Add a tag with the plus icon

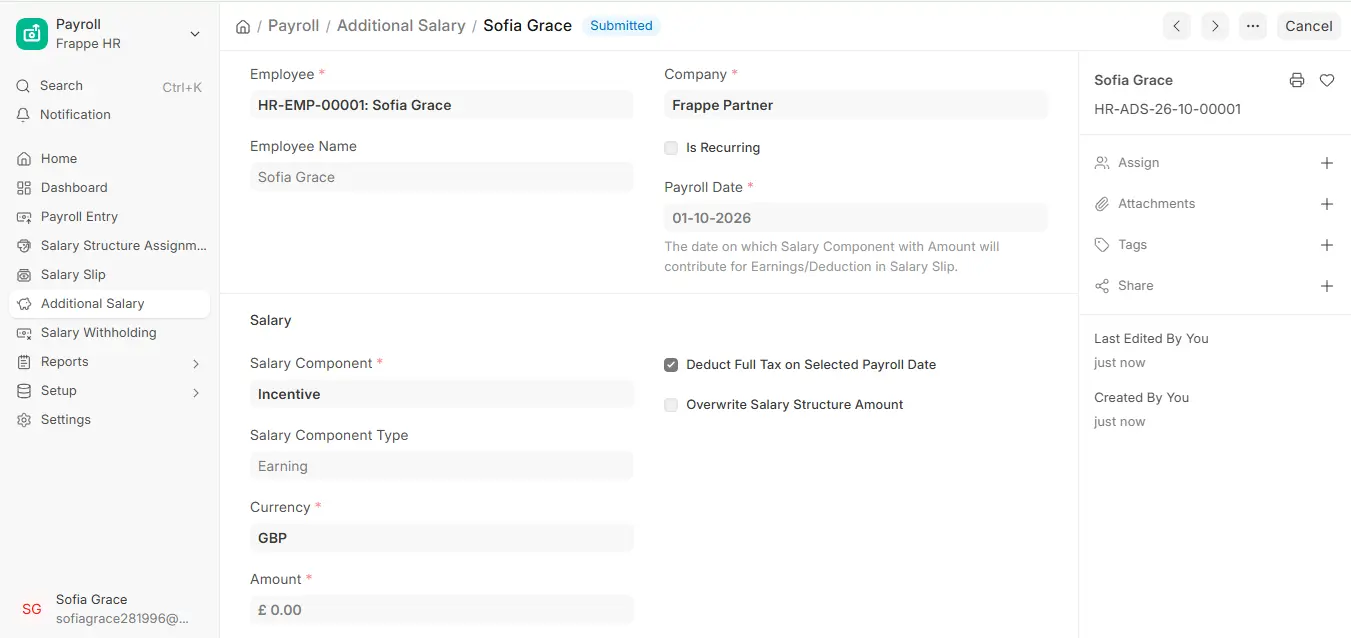[1327, 245]
